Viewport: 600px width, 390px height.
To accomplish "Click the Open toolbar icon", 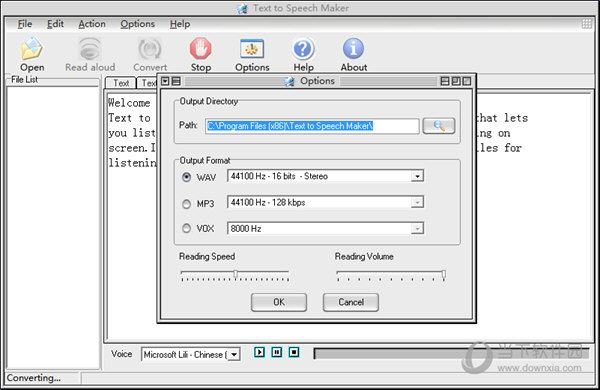I will [x=32, y=49].
